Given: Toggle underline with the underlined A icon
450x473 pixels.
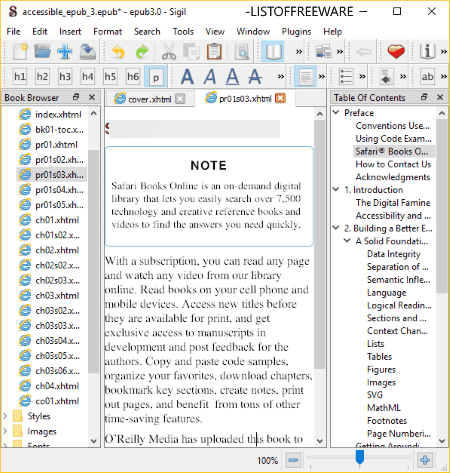Looking at the screenshot, I should click(x=232, y=77).
